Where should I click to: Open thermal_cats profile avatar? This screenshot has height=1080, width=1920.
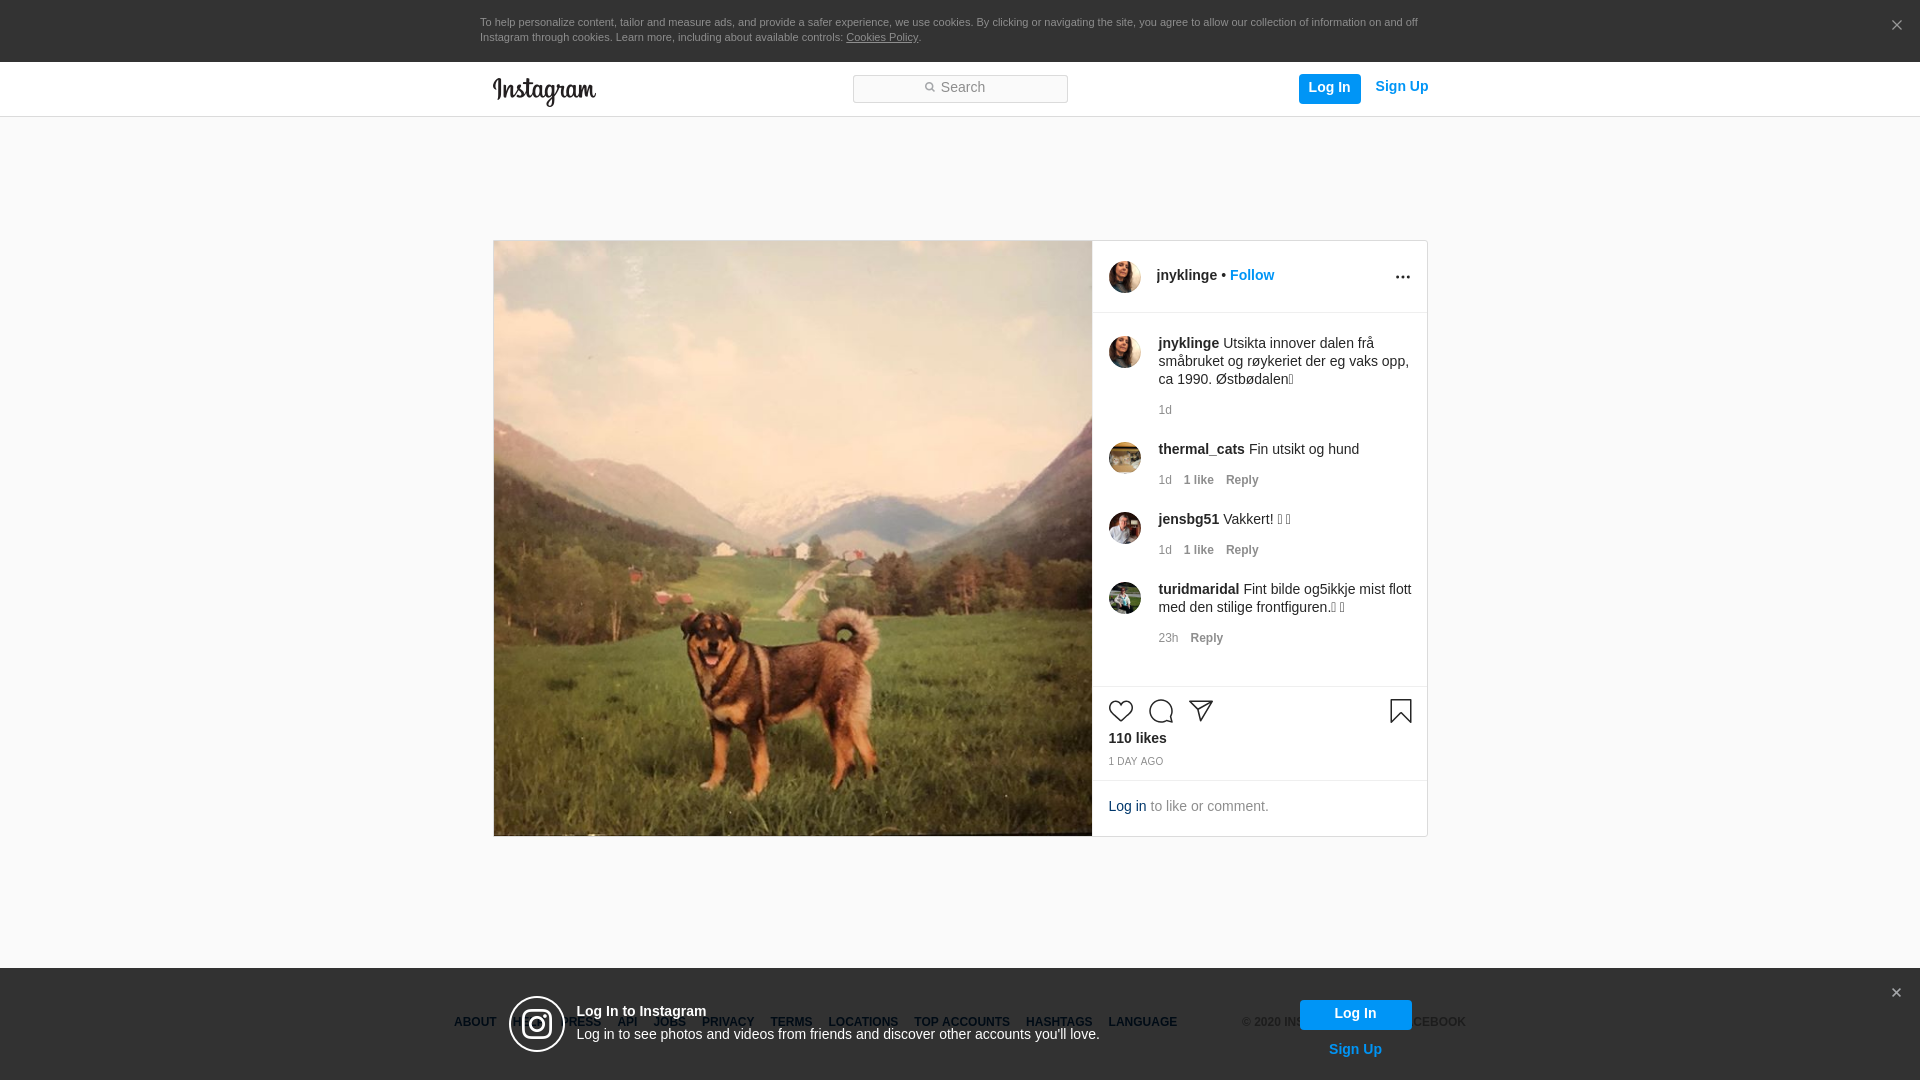pyautogui.click(x=1124, y=458)
